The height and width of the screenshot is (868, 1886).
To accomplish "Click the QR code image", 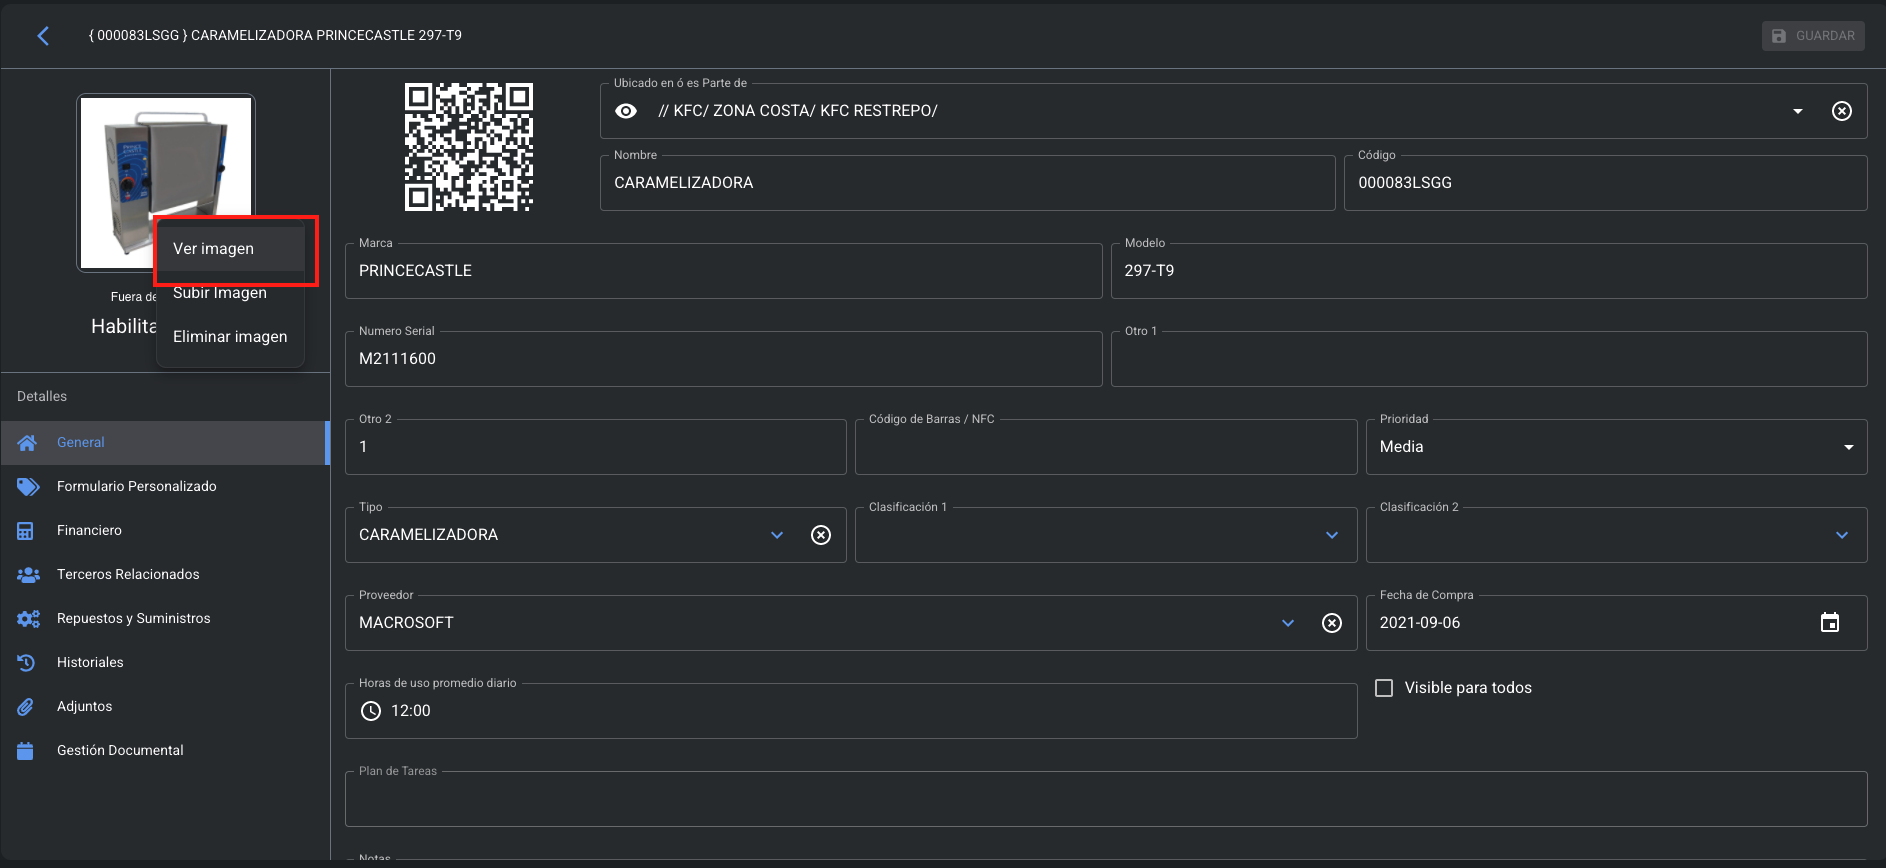I will pos(468,147).
